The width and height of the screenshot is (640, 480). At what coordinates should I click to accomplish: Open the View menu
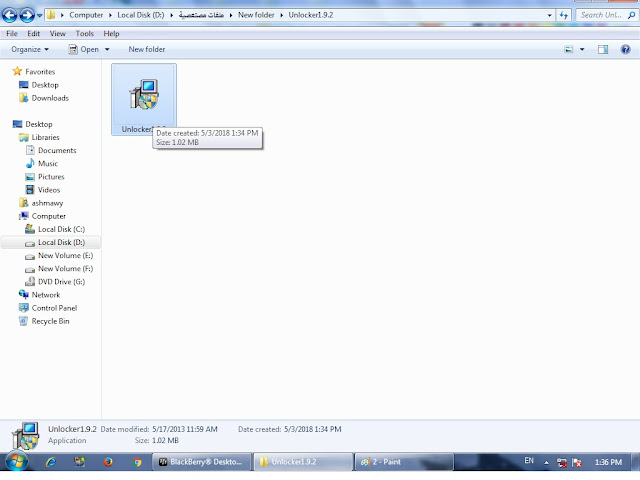(x=58, y=33)
